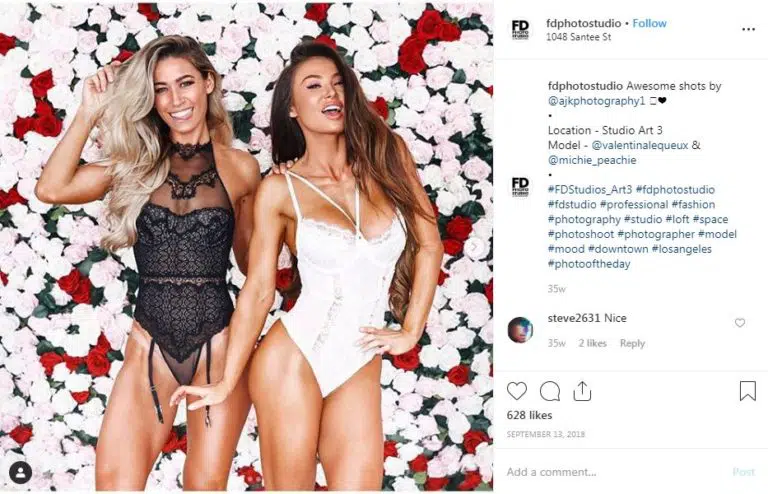The image size is (768, 494).
Task: Visit @ajkphotography1 profile mention
Action: [597, 101]
